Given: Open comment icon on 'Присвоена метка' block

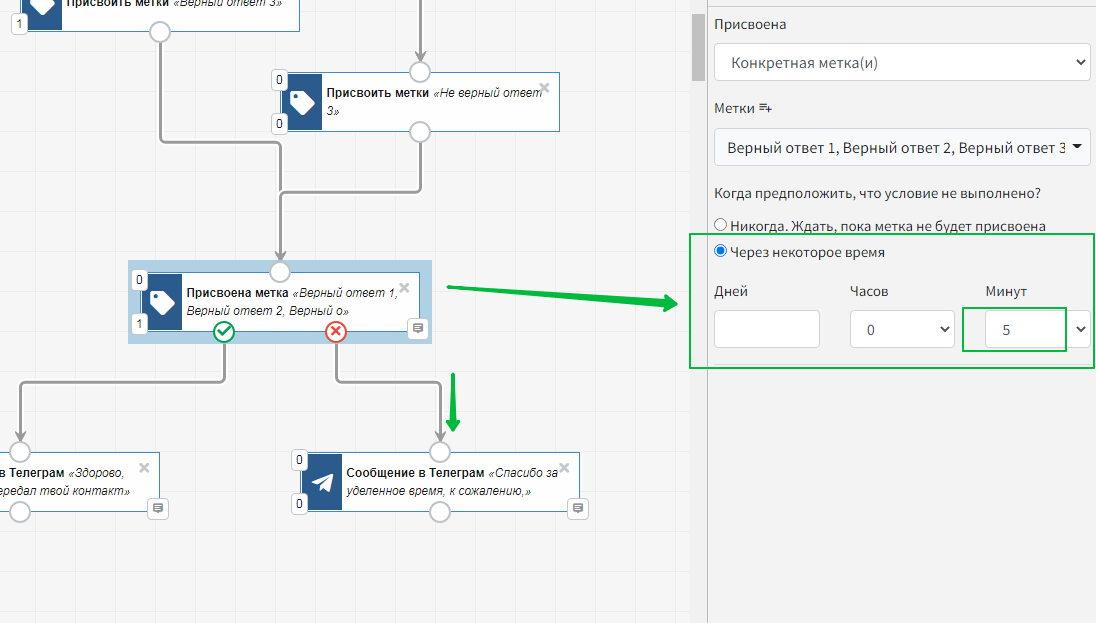Looking at the screenshot, I should click(418, 328).
